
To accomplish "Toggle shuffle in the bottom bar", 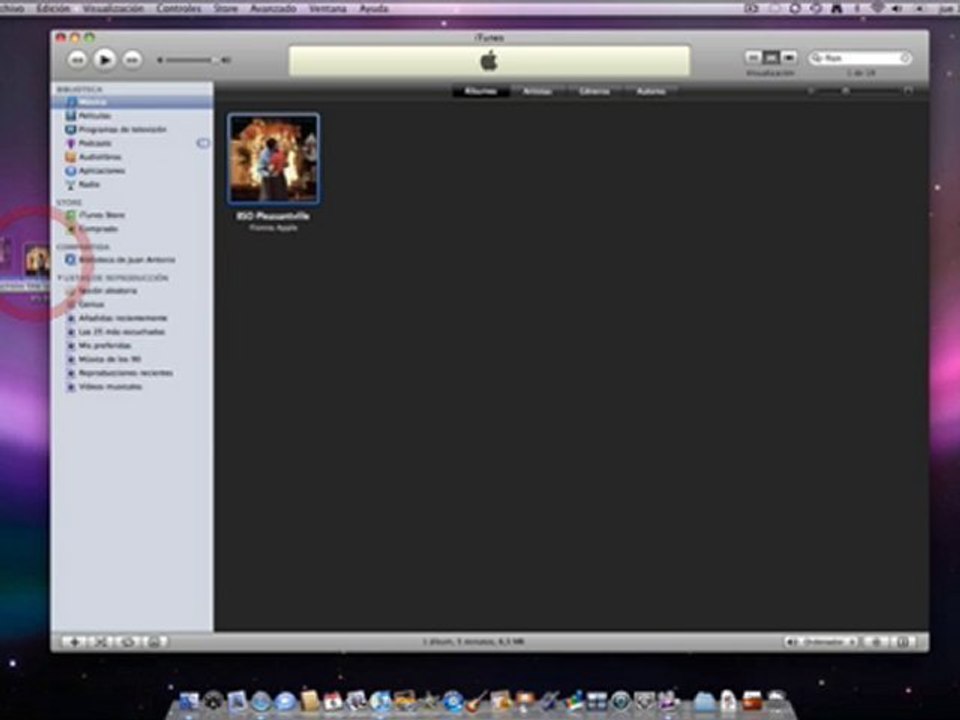I will 100,642.
